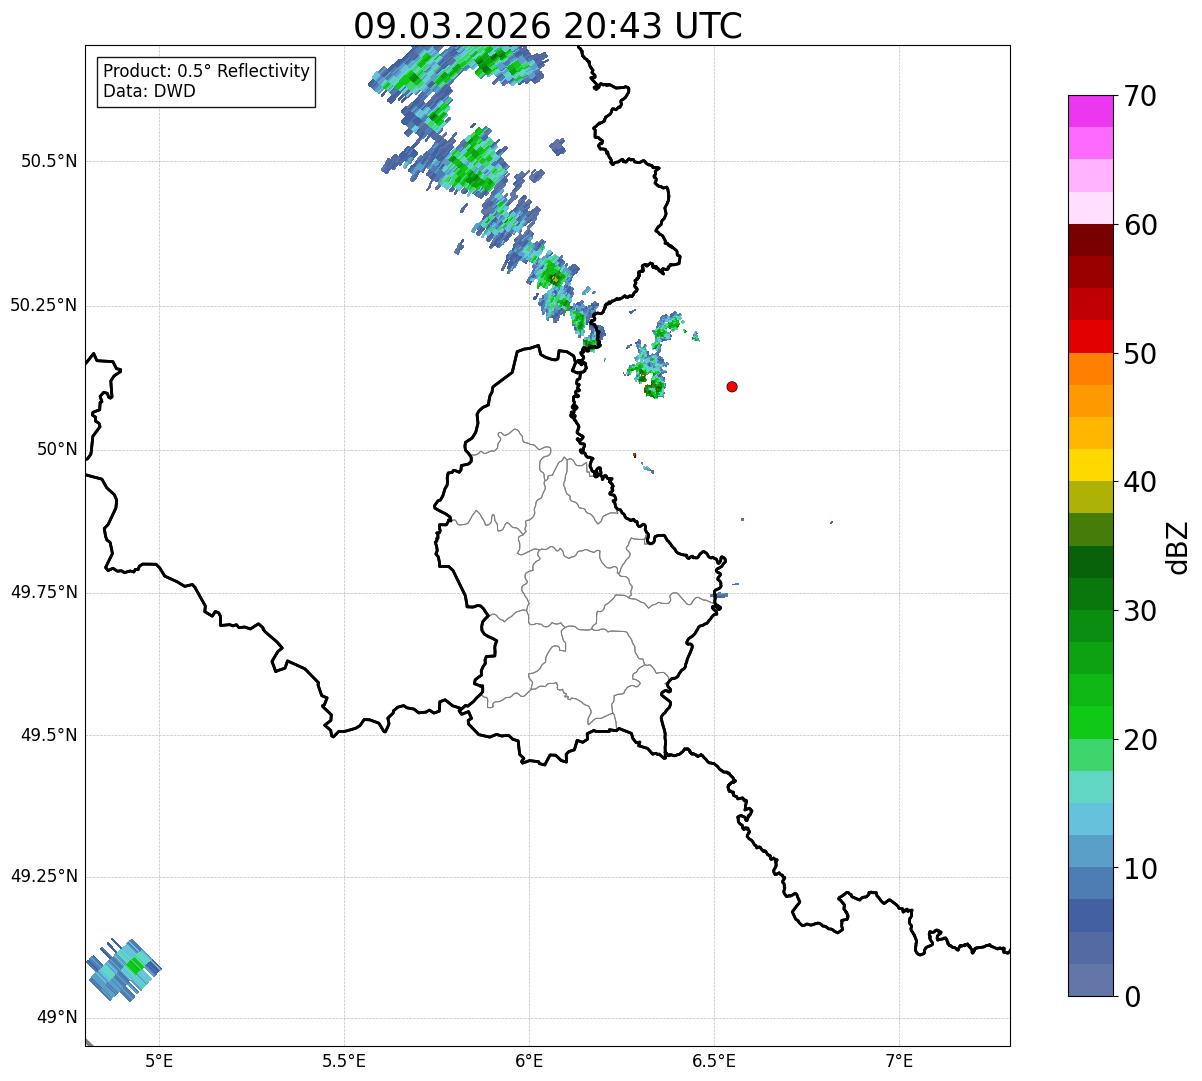The width and height of the screenshot is (1202, 1081).
Task: Click the colorbar 20 tick label
Action: point(1140,740)
